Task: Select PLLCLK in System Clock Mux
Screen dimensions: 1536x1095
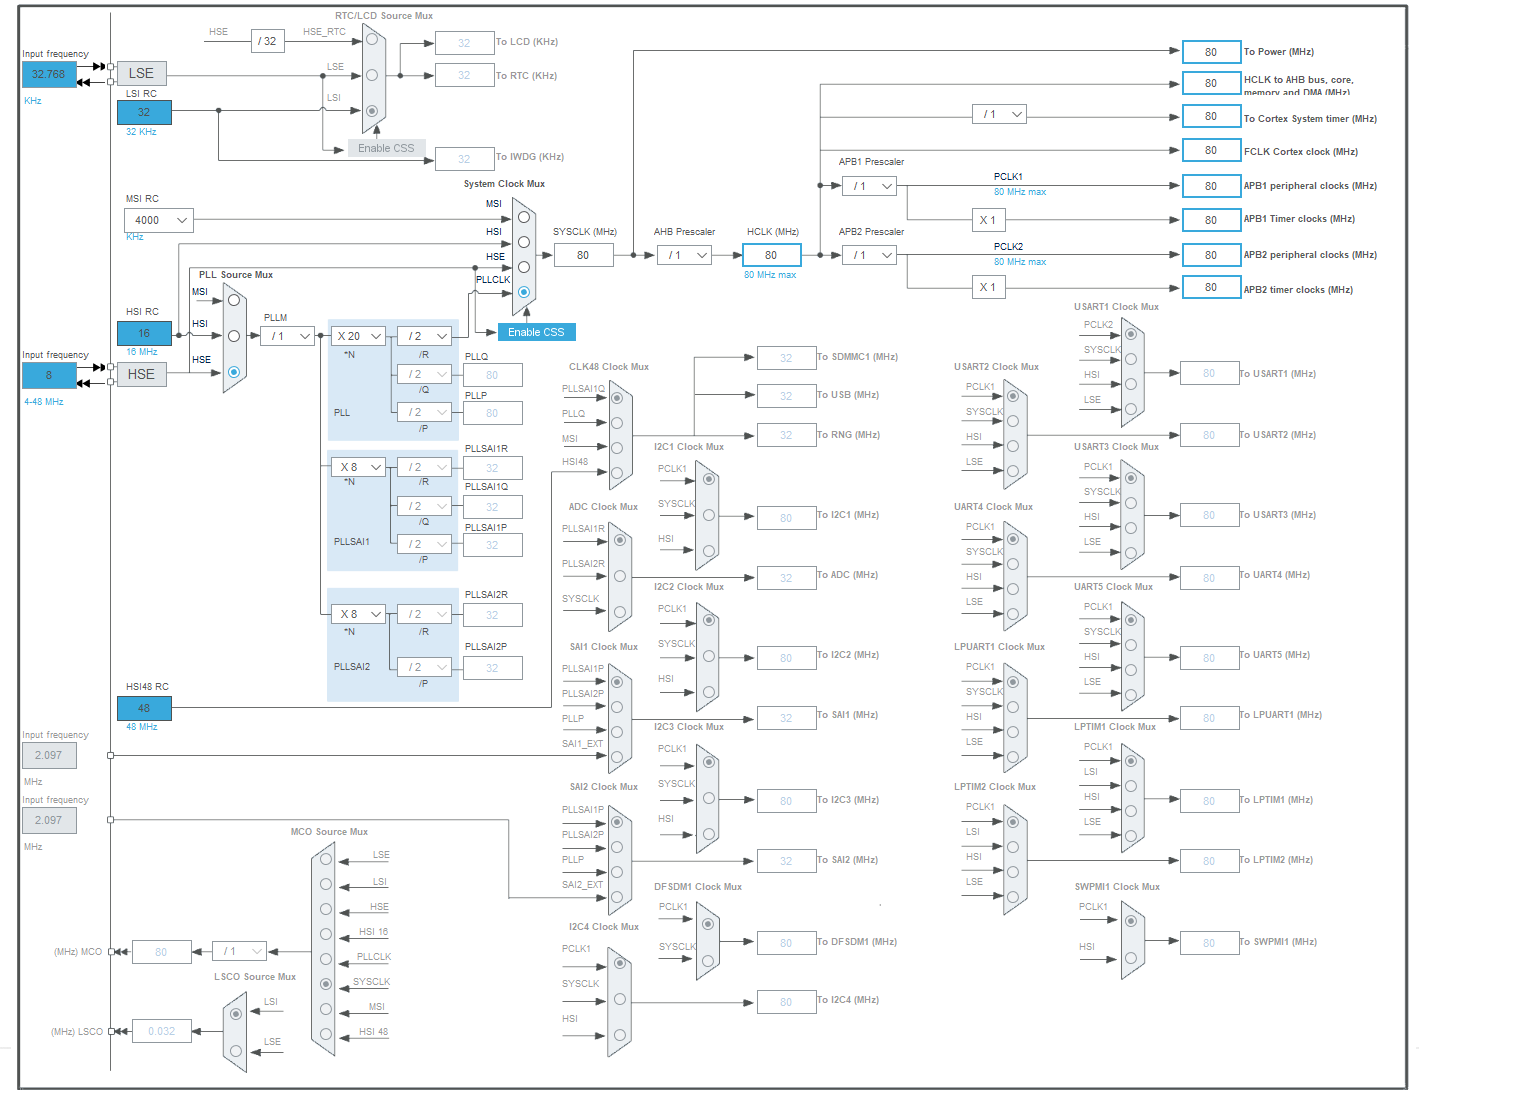Action: [x=524, y=292]
